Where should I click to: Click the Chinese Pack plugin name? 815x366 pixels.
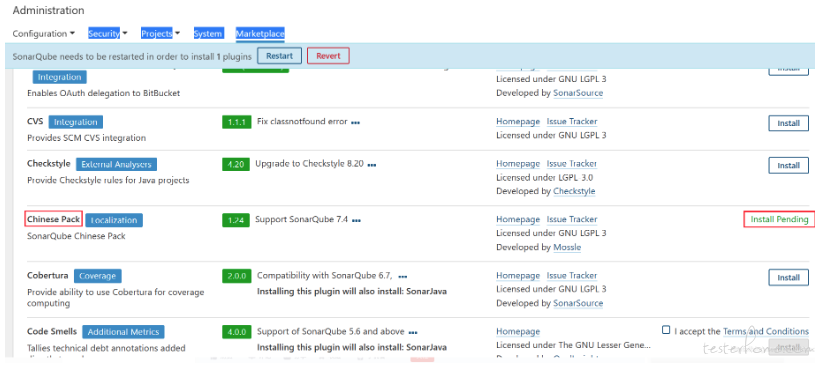[54, 219]
